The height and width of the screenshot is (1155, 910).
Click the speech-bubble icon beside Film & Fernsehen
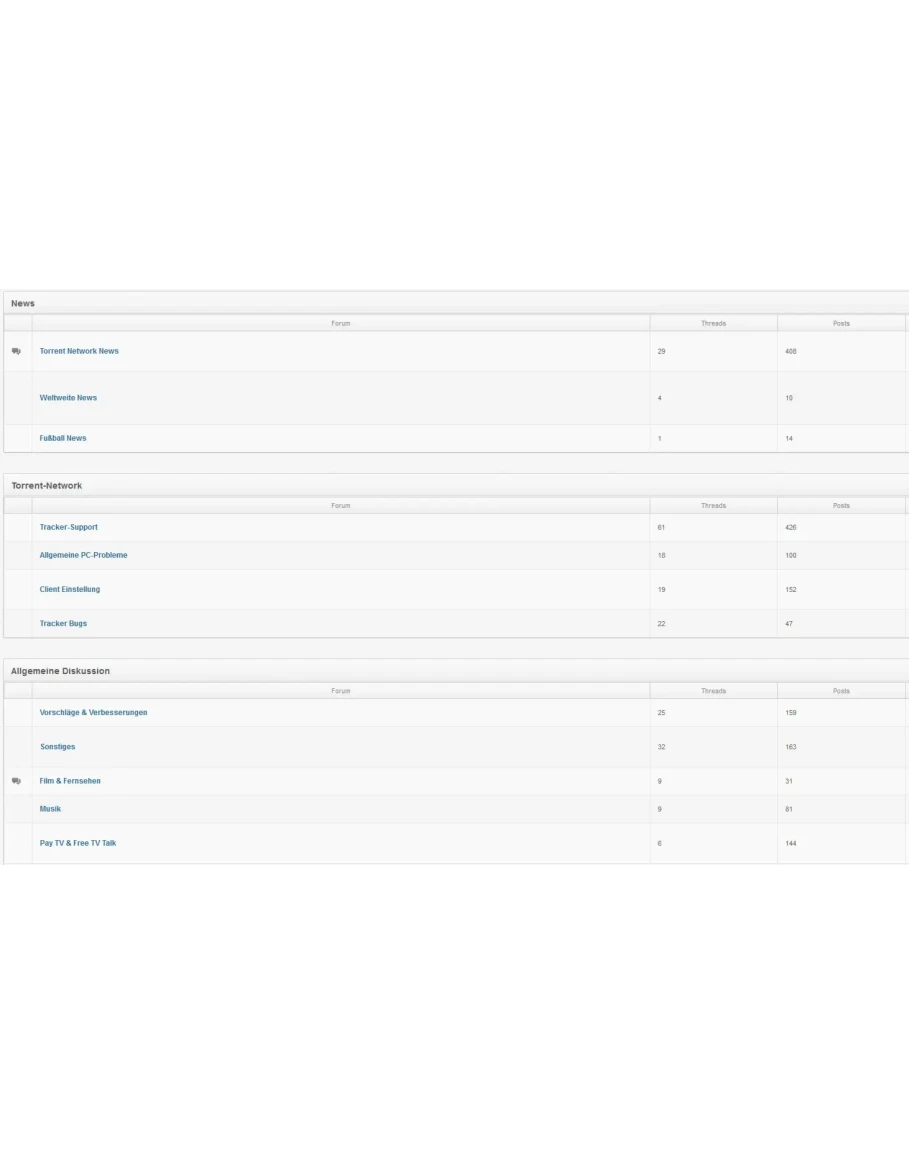coord(16,781)
